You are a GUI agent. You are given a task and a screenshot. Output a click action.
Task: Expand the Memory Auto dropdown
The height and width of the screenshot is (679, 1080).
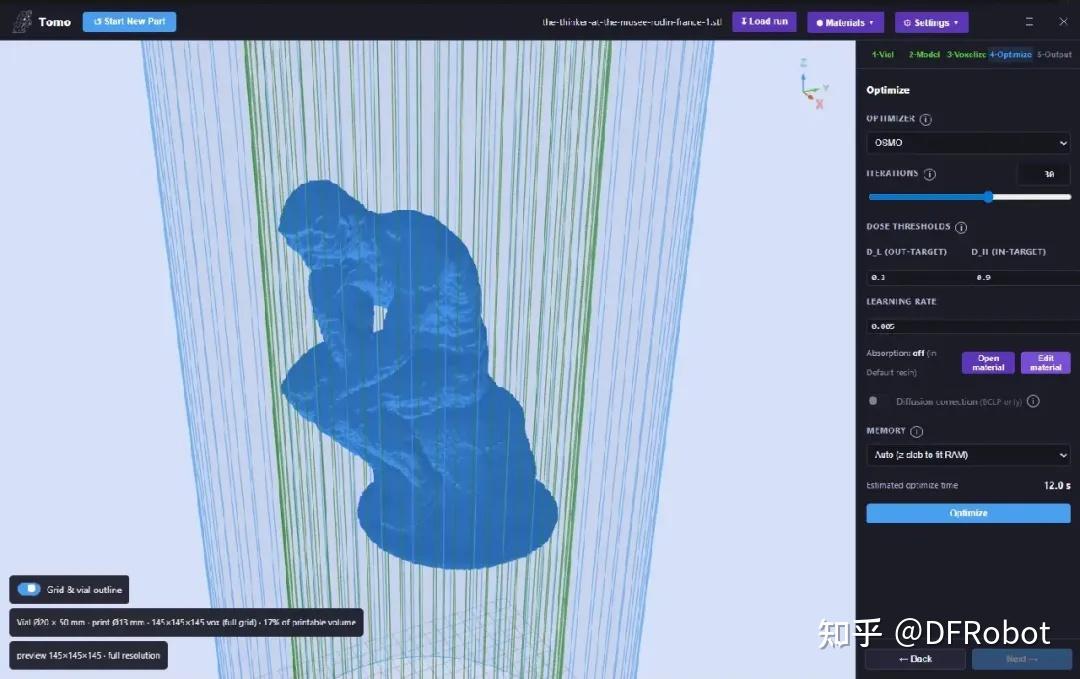tap(968, 455)
